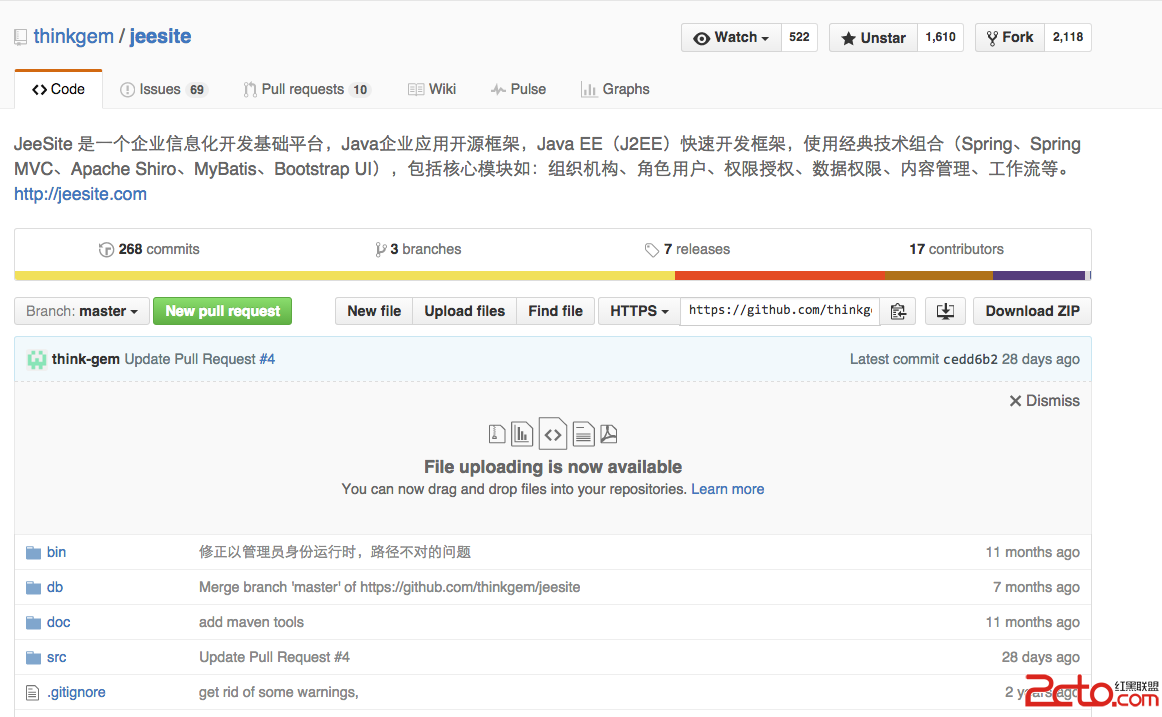Click the Upload files button
The width and height of the screenshot is (1162, 717).
pyautogui.click(x=465, y=311)
